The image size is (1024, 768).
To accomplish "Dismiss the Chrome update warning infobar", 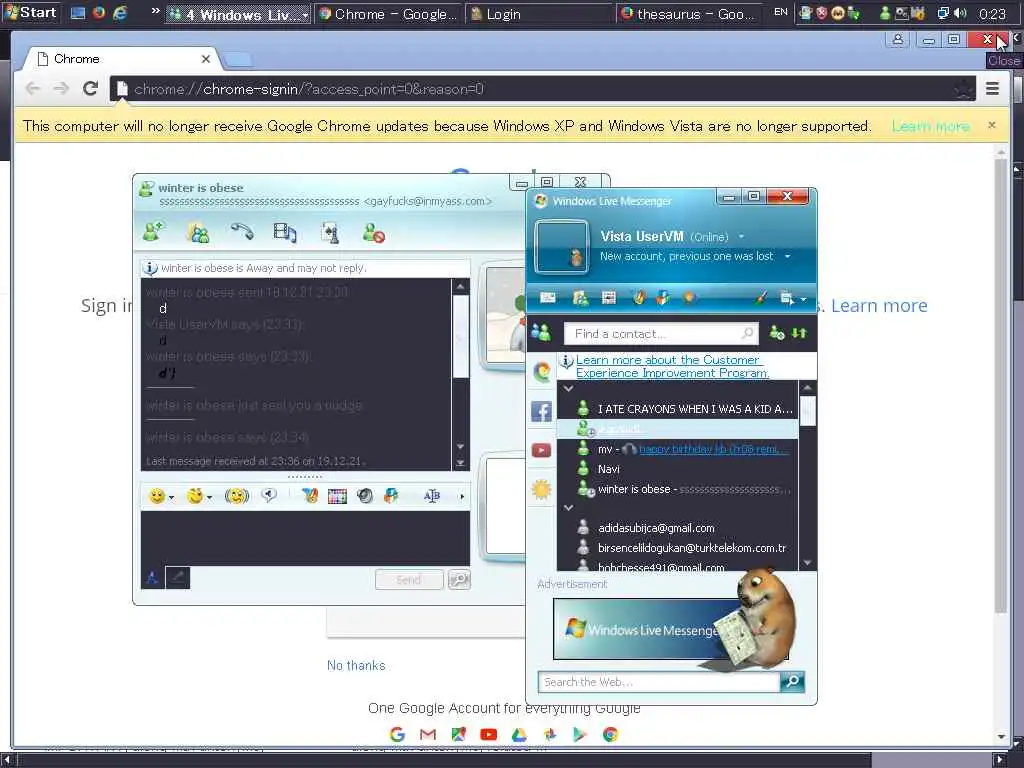I will [x=991, y=125].
